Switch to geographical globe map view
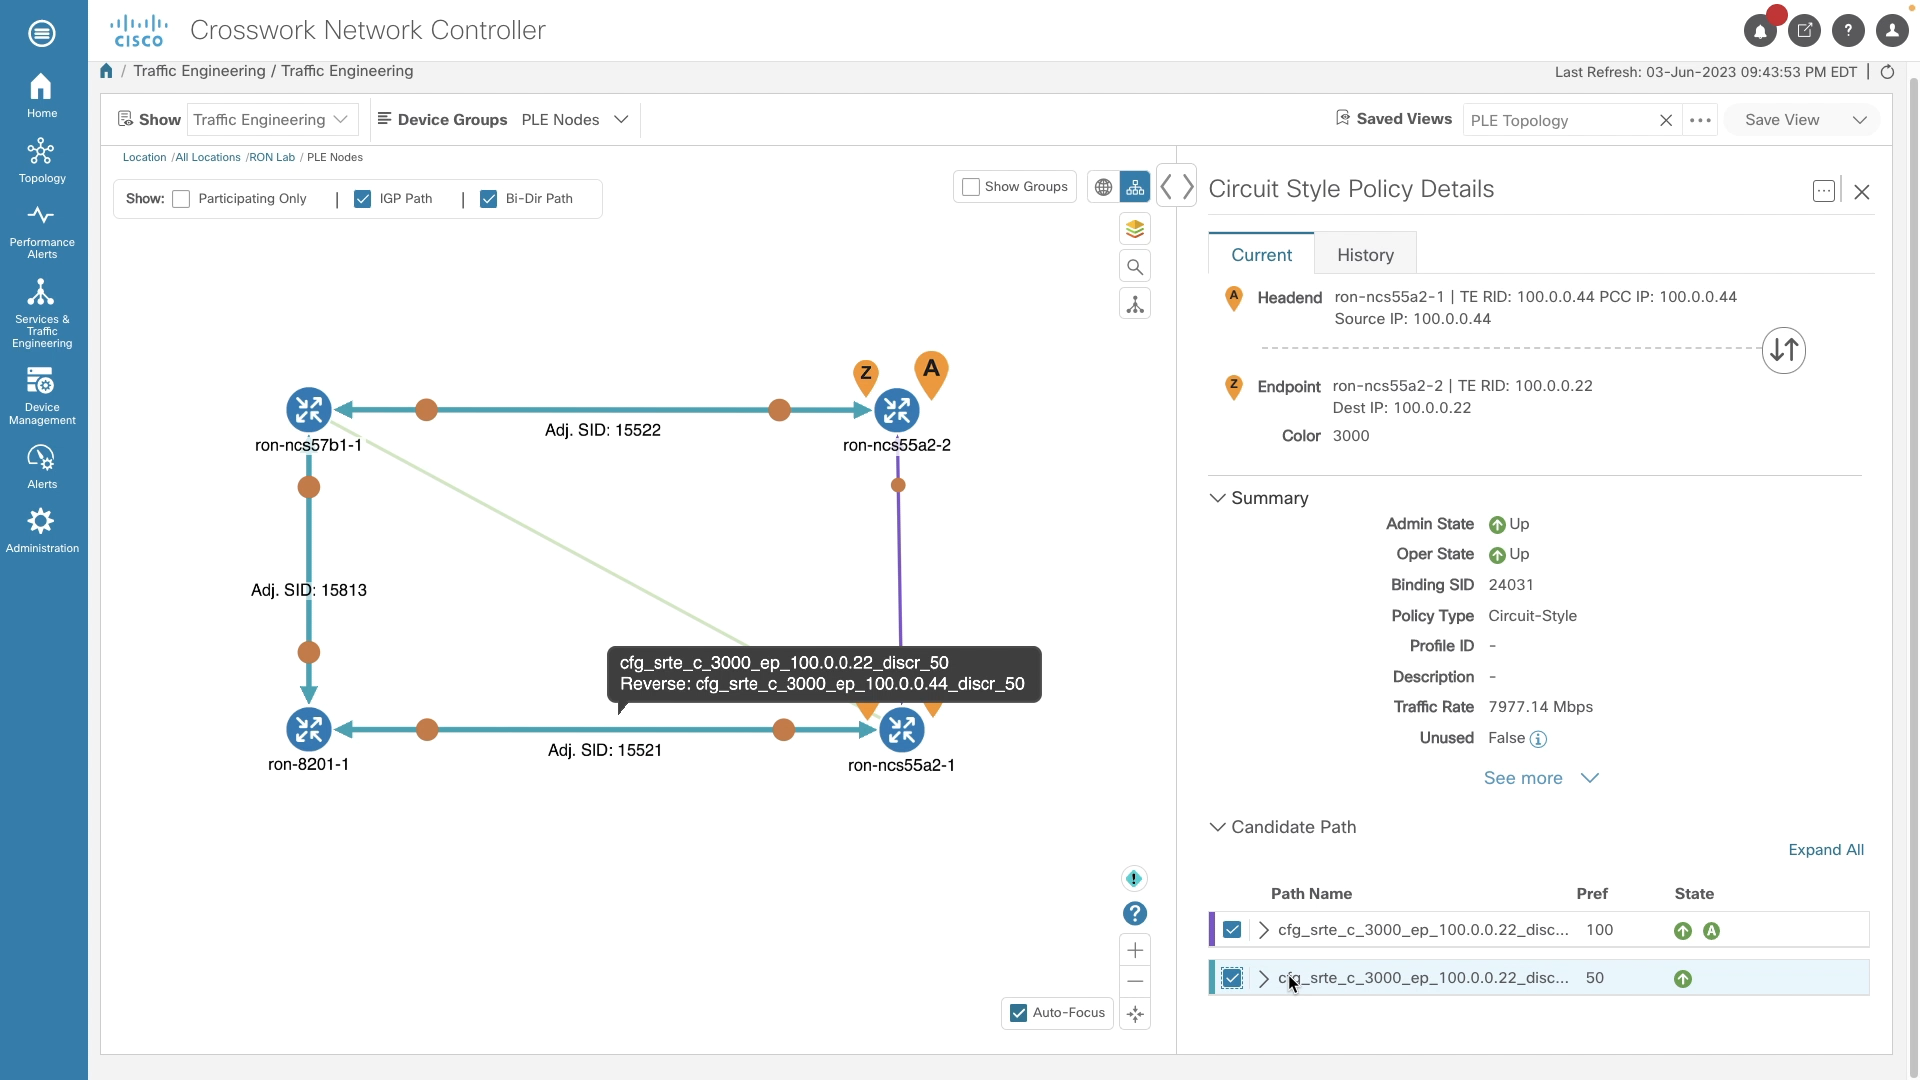This screenshot has height=1080, width=1920. (1103, 187)
